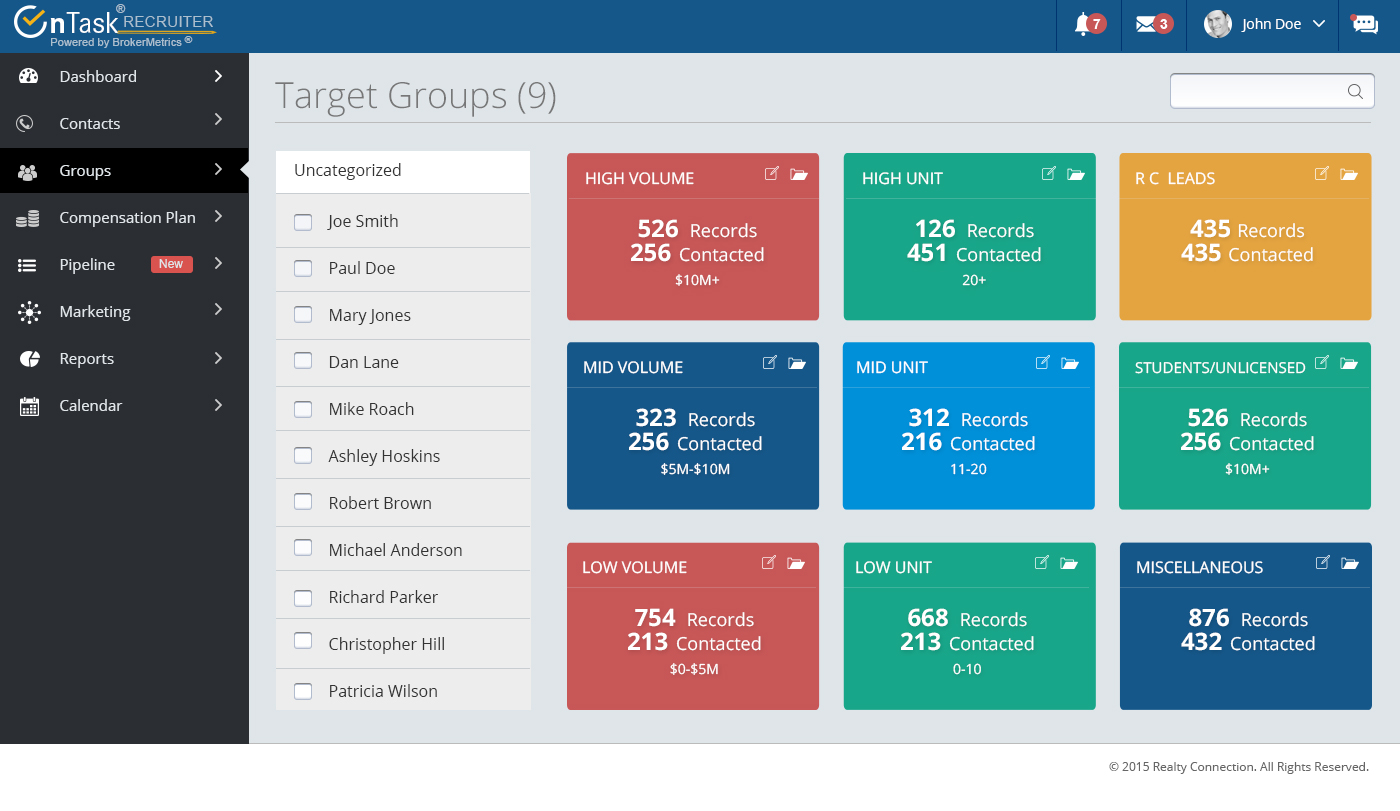Image resolution: width=1400 pixels, height=811 pixels.
Task: Click the OnTask Recruiter logo
Action: [x=115, y=25]
